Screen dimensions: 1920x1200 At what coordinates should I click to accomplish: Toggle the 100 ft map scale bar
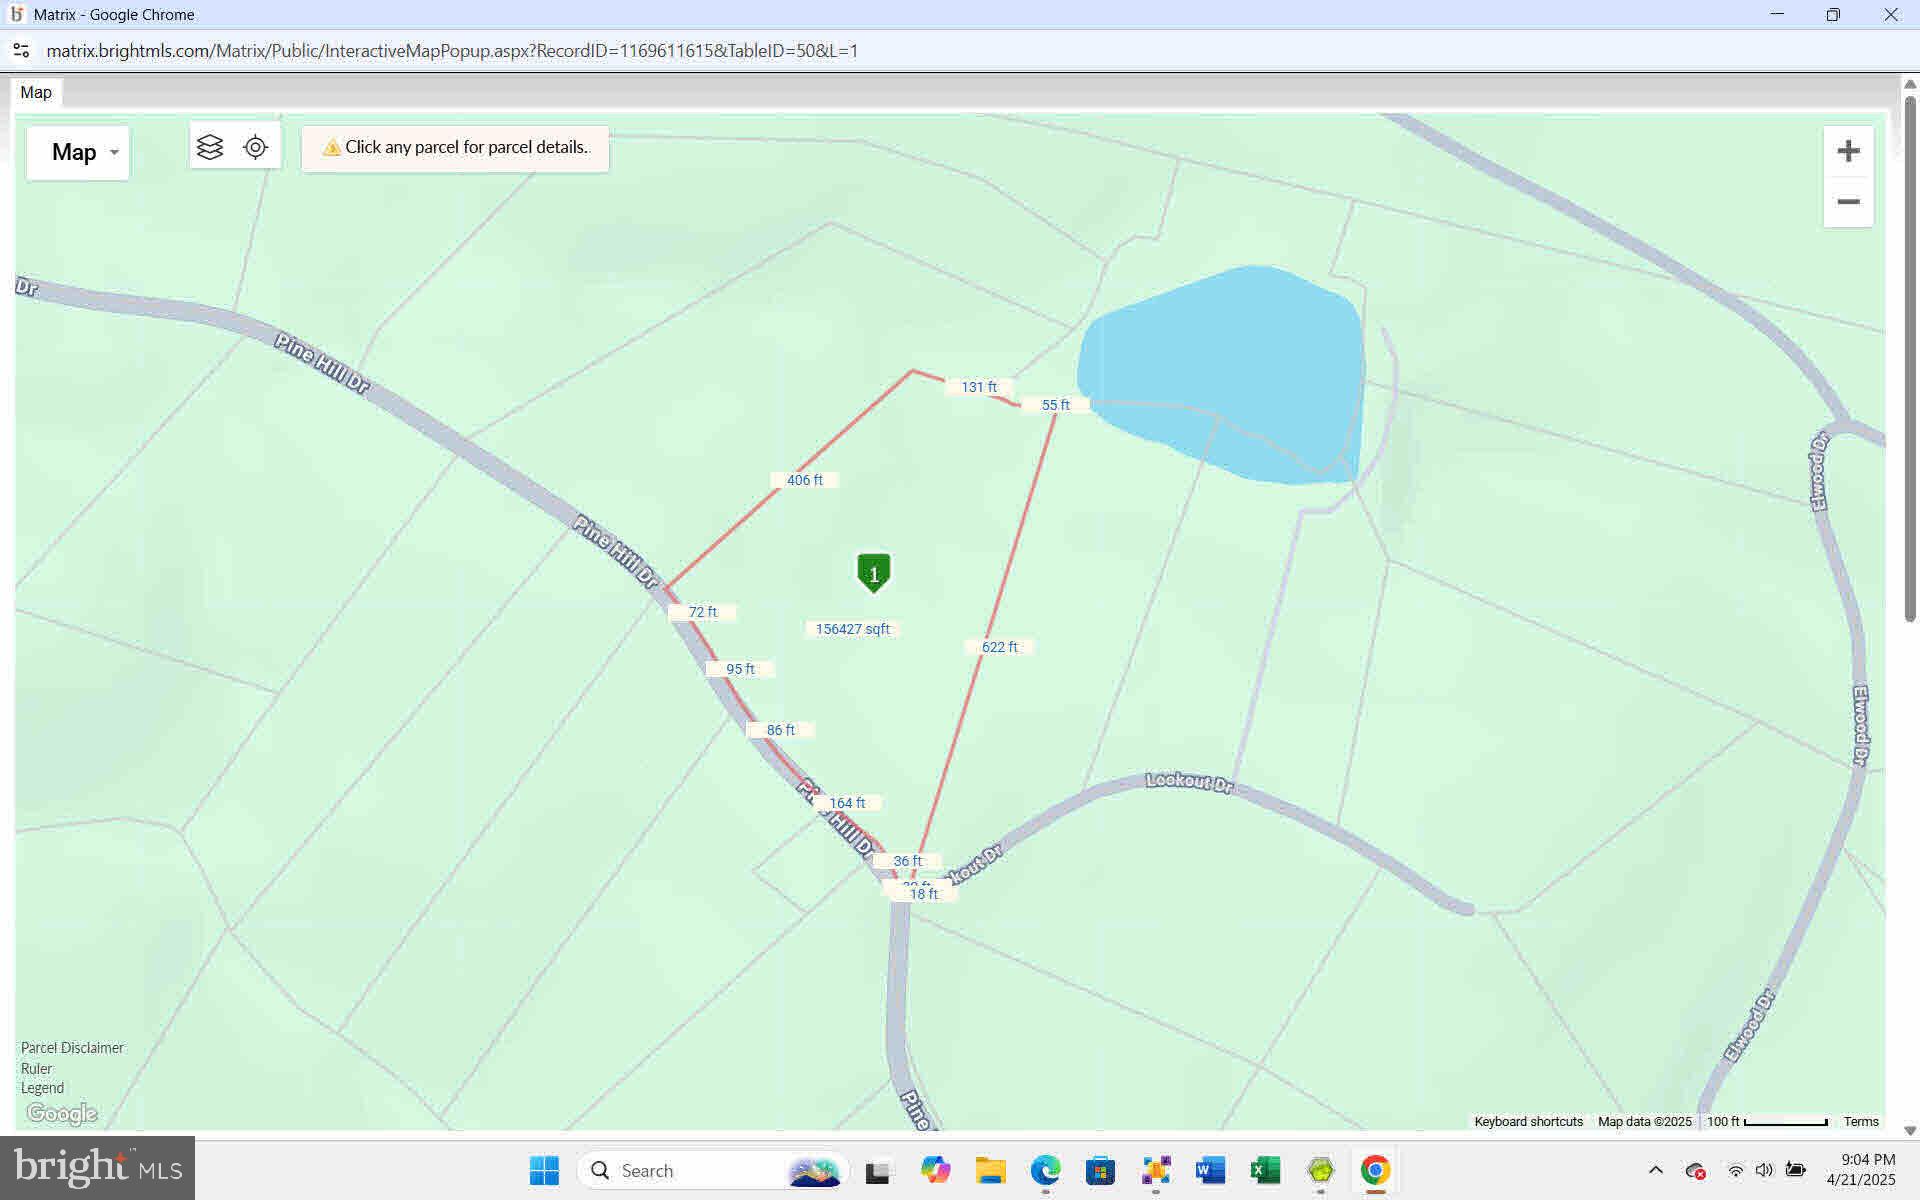click(x=1767, y=1122)
